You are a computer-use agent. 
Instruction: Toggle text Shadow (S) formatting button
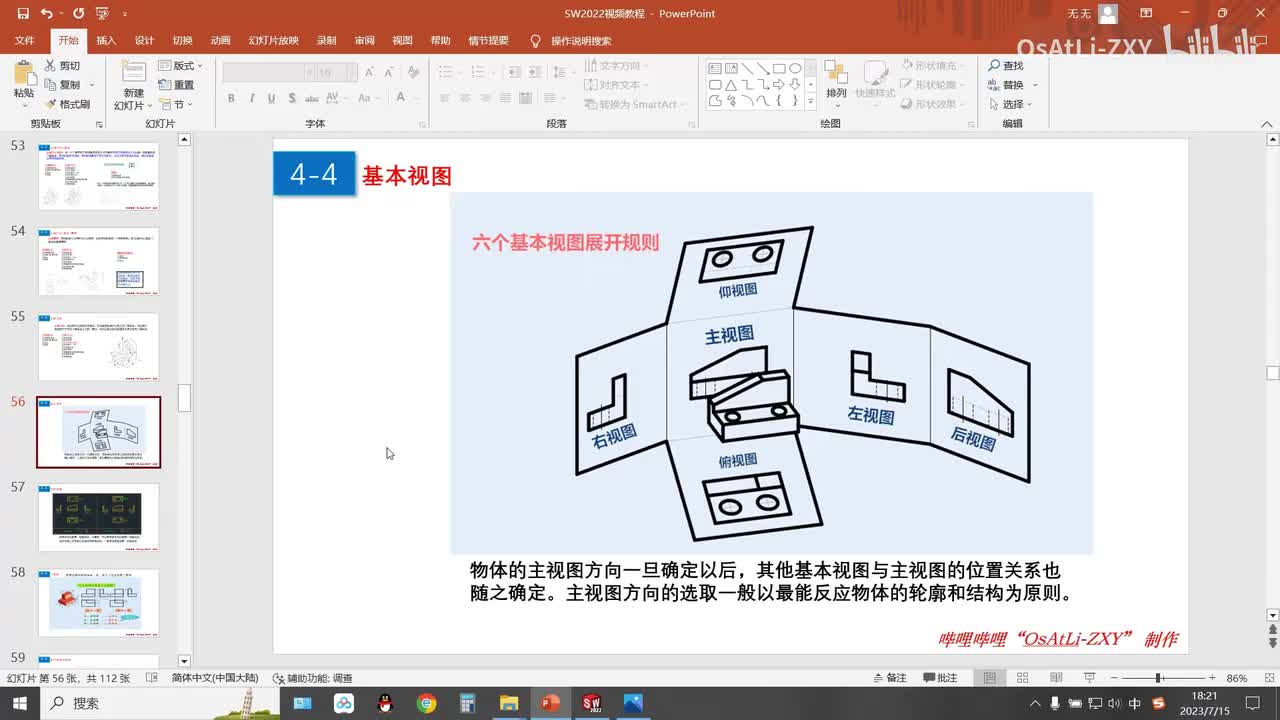tap(291, 98)
